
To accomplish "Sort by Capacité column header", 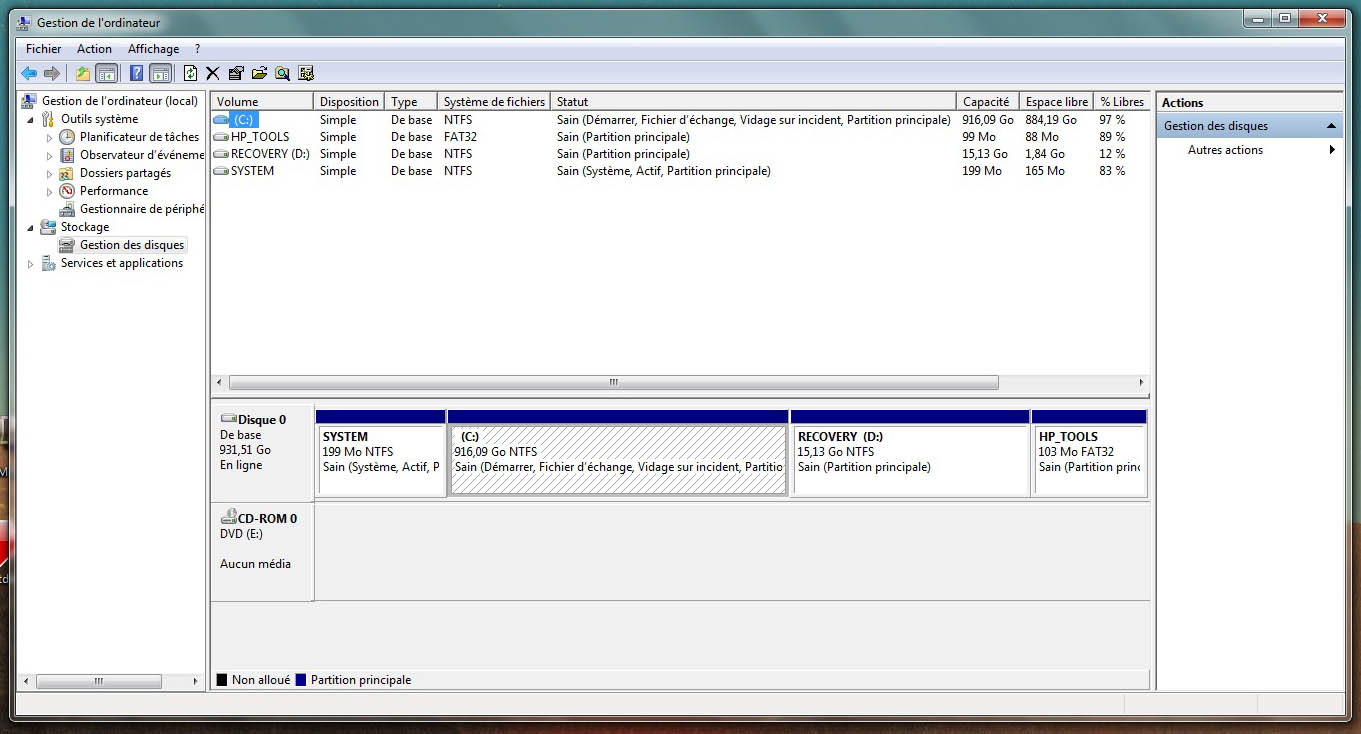I will [x=988, y=102].
